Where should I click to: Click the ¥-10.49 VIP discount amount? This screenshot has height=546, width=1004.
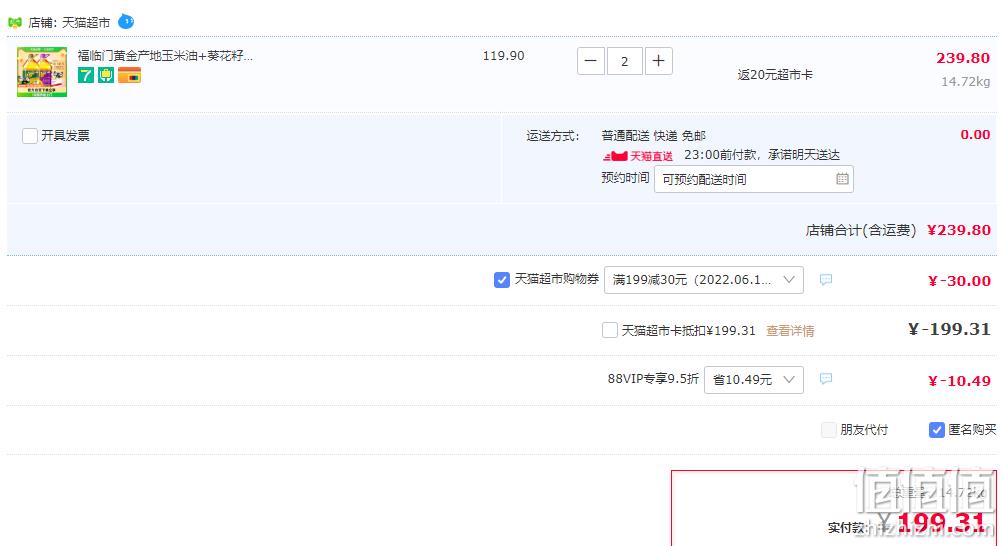pos(959,381)
